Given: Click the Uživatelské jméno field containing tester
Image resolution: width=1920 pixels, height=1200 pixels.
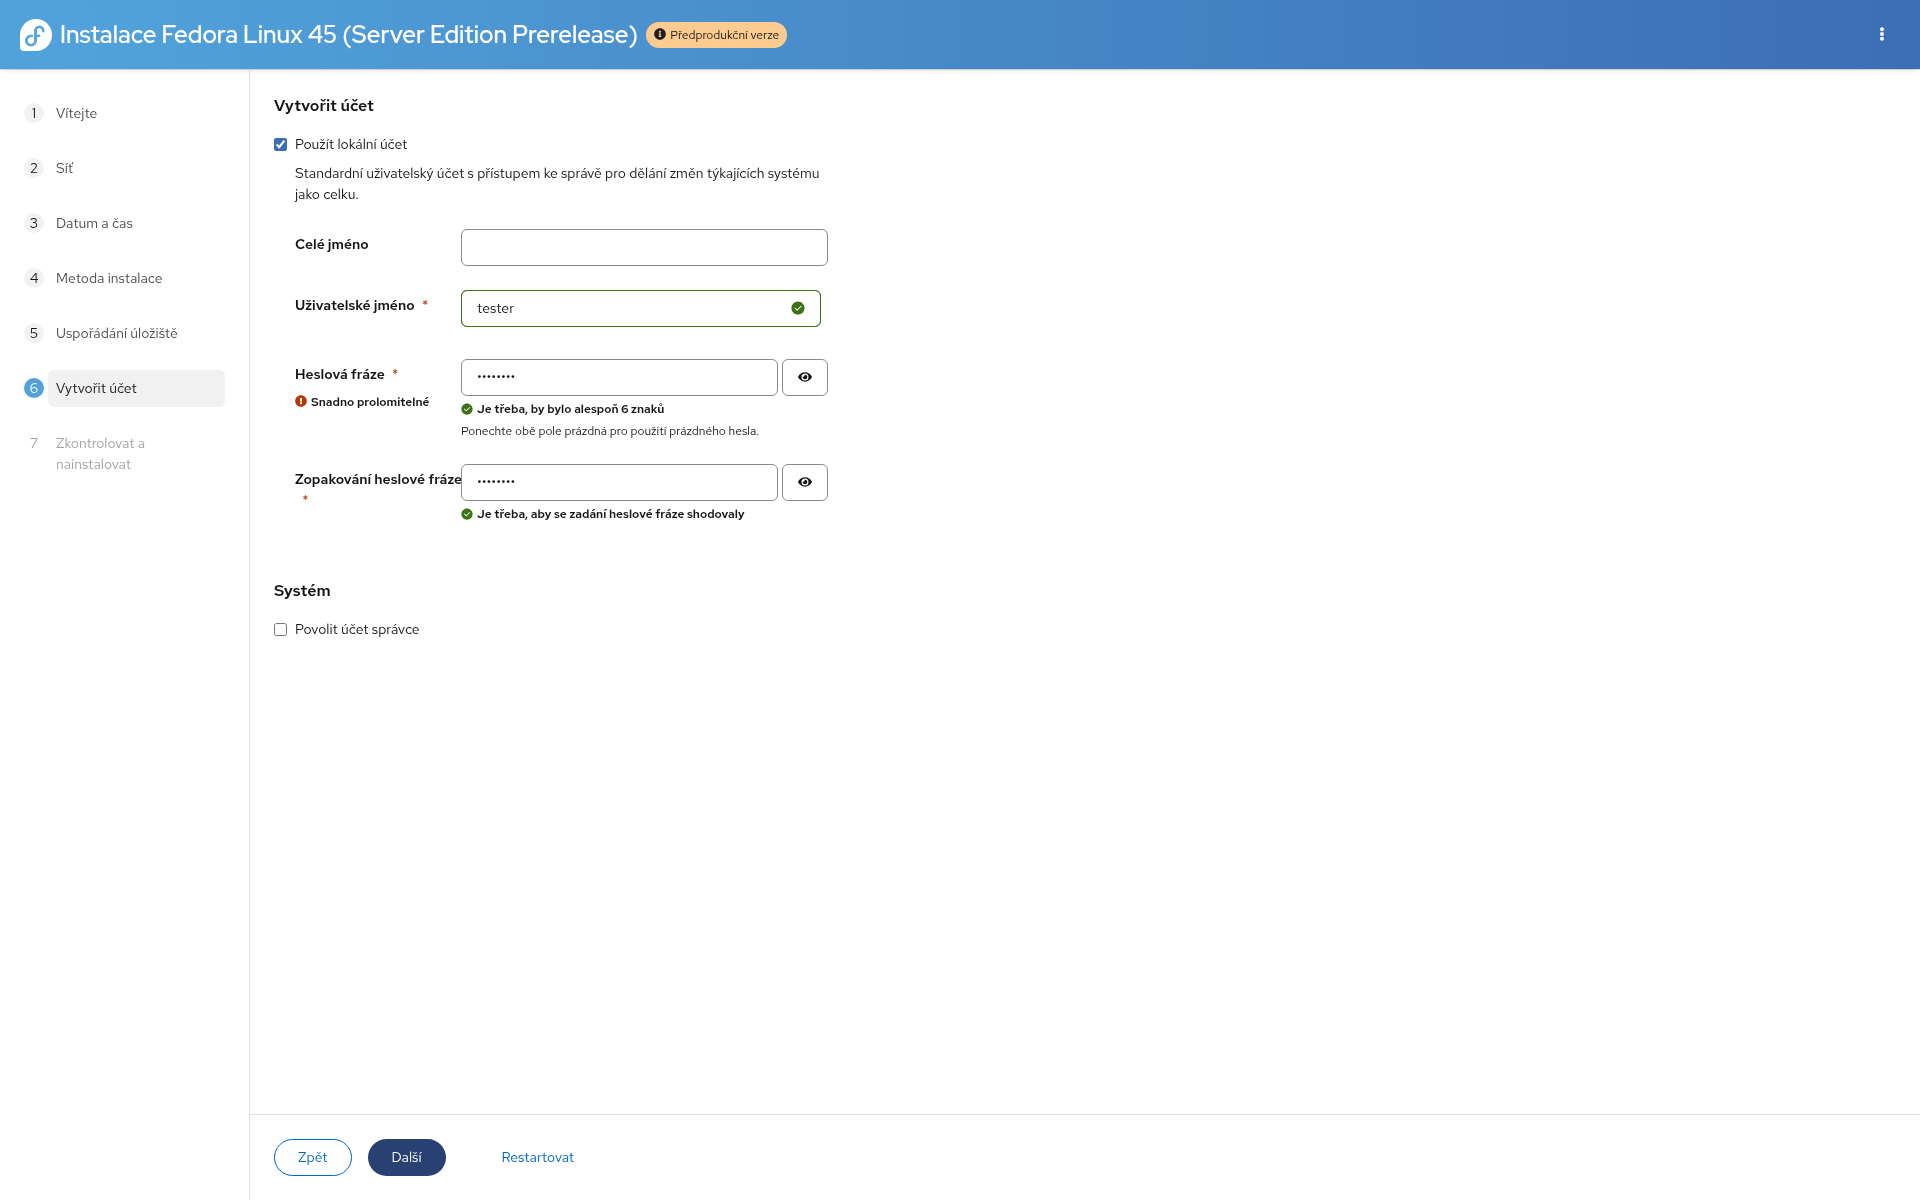Looking at the screenshot, I should tap(641, 308).
